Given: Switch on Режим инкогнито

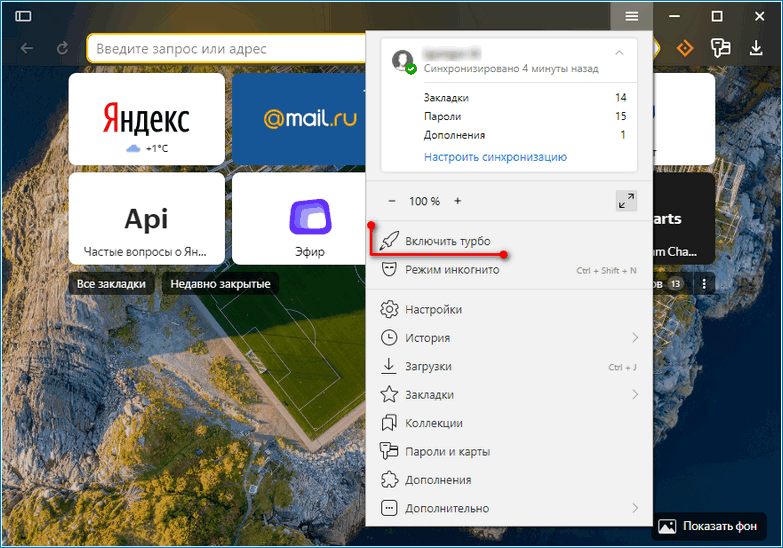Looking at the screenshot, I should pyautogui.click(x=450, y=270).
